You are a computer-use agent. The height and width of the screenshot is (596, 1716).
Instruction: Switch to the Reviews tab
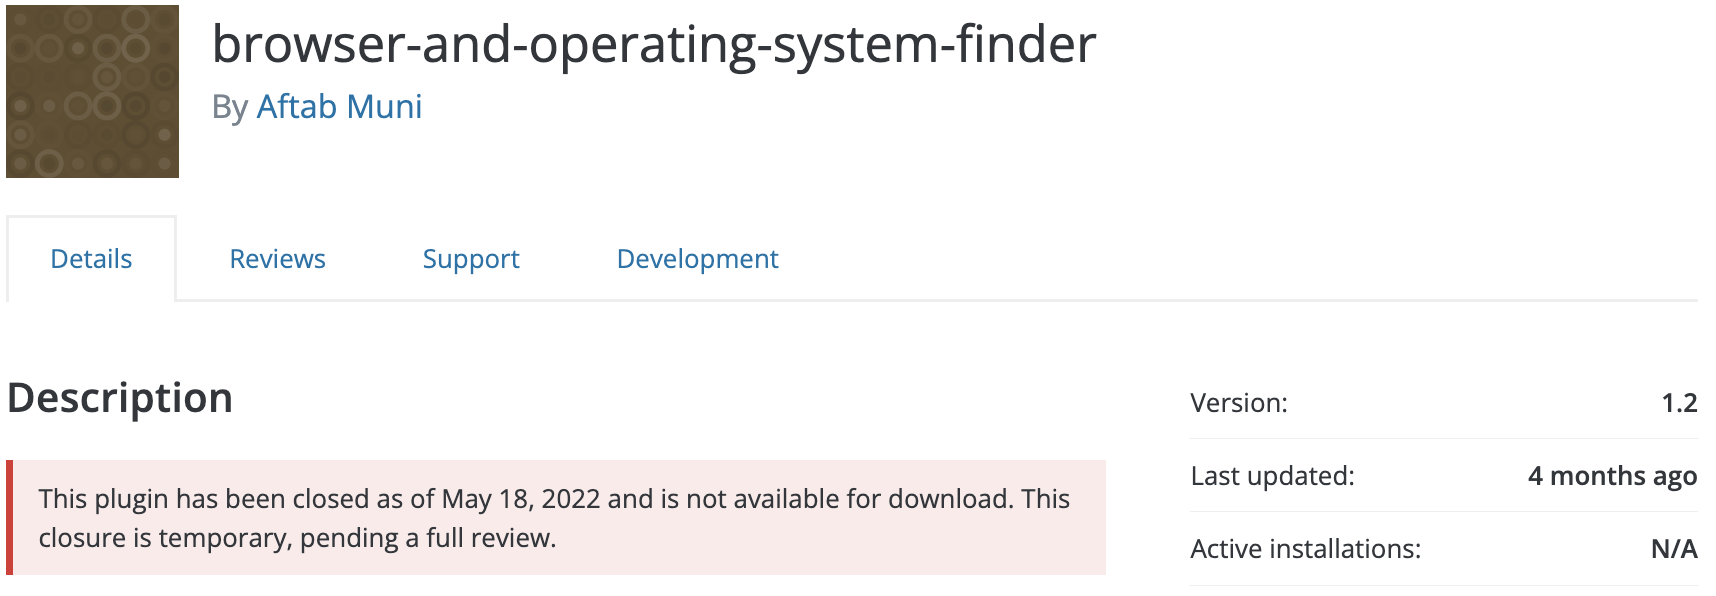tap(277, 259)
